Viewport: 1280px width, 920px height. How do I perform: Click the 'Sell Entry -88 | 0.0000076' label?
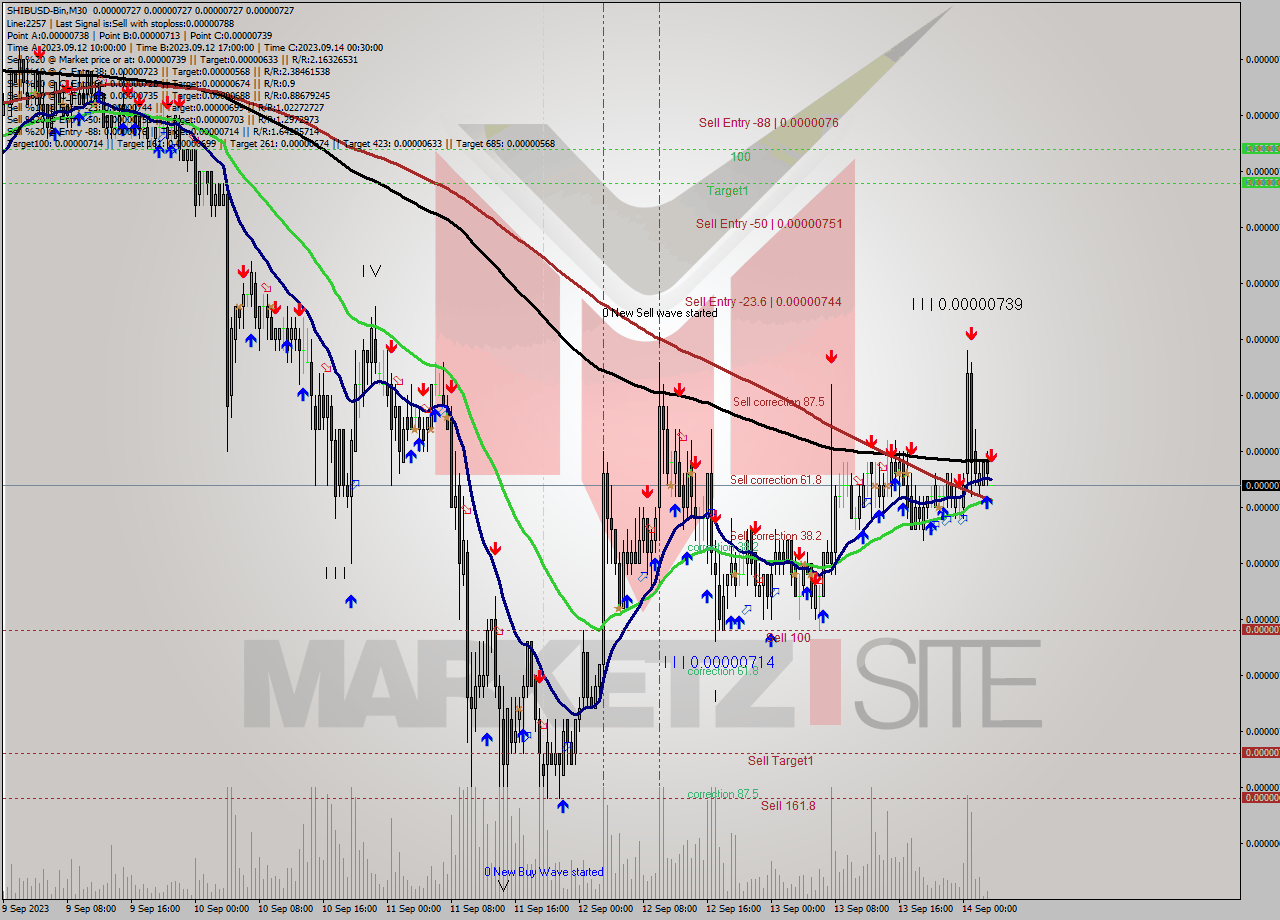(768, 123)
